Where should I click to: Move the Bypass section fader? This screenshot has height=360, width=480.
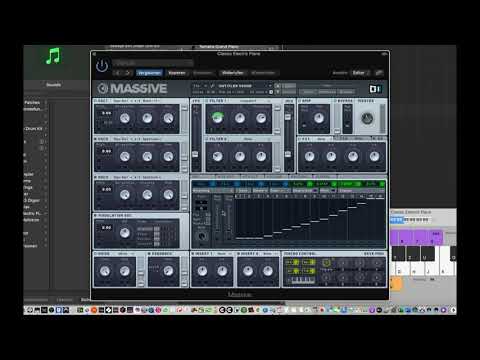pos(338,130)
